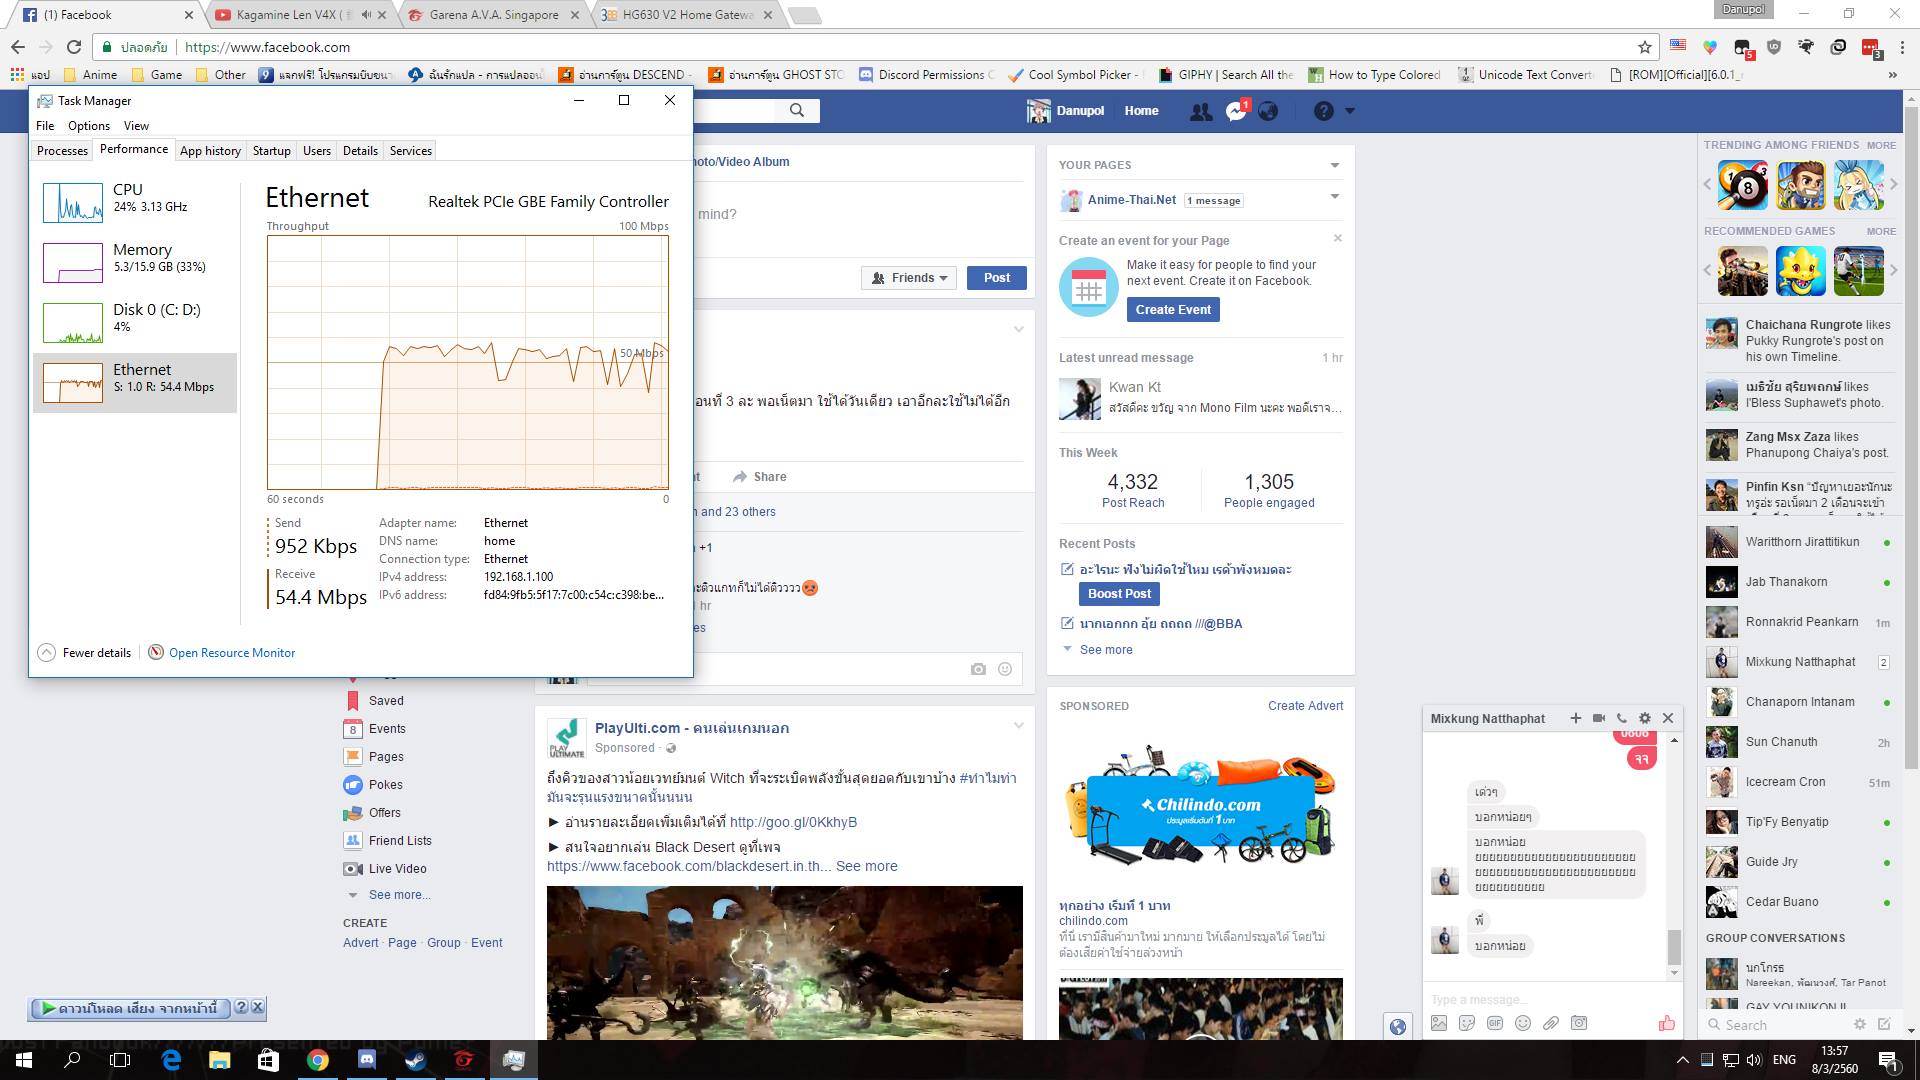Open View menu in Task Manager
This screenshot has width=1920, height=1080.
click(x=136, y=125)
